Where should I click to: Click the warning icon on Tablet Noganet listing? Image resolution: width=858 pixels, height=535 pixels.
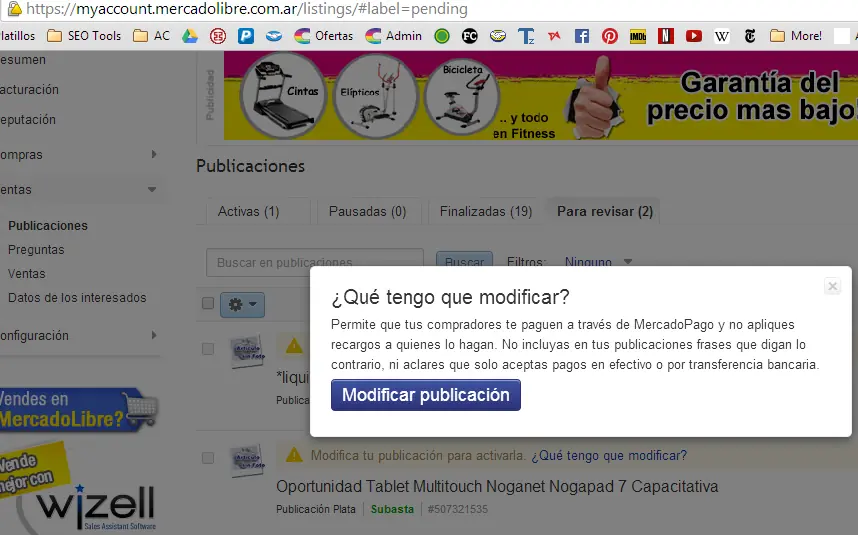coord(294,455)
